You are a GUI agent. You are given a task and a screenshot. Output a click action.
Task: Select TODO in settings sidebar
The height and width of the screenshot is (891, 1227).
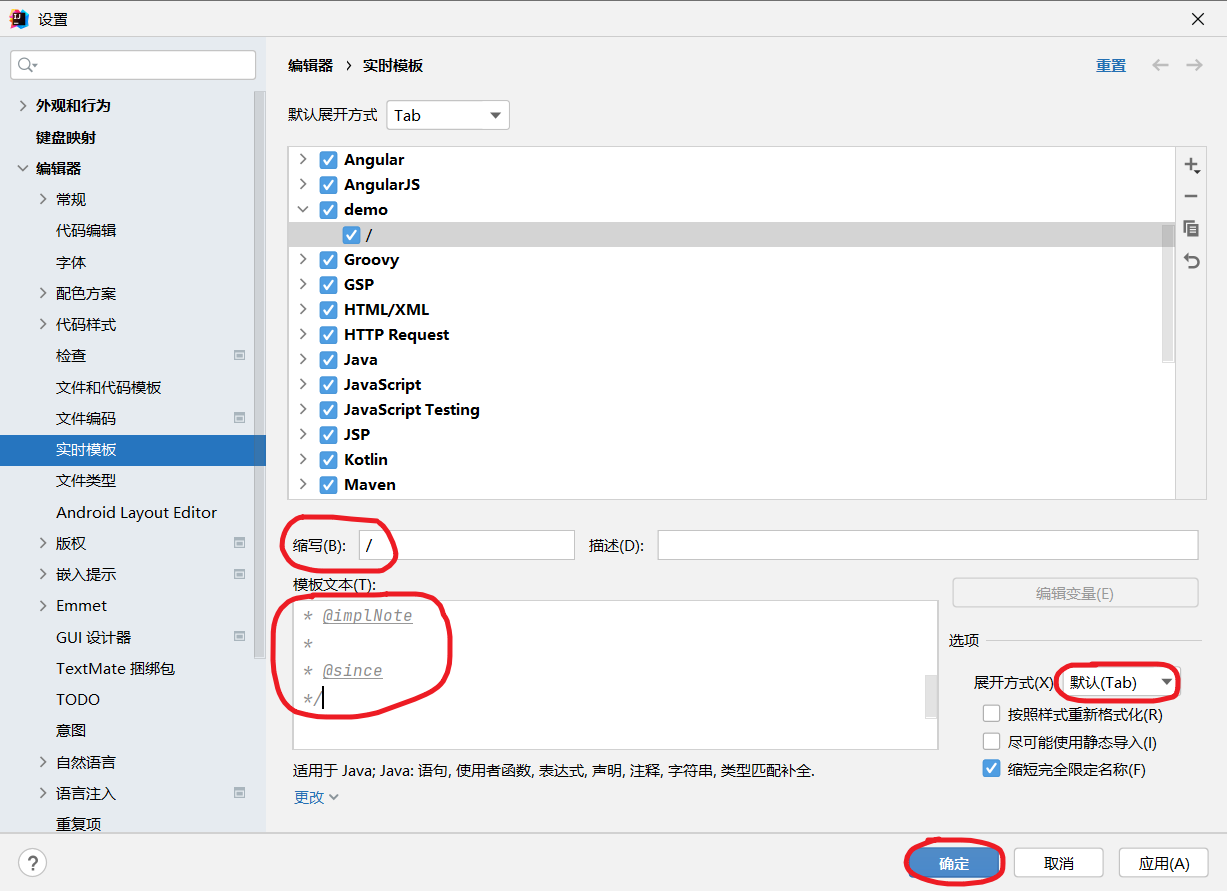click(x=78, y=699)
